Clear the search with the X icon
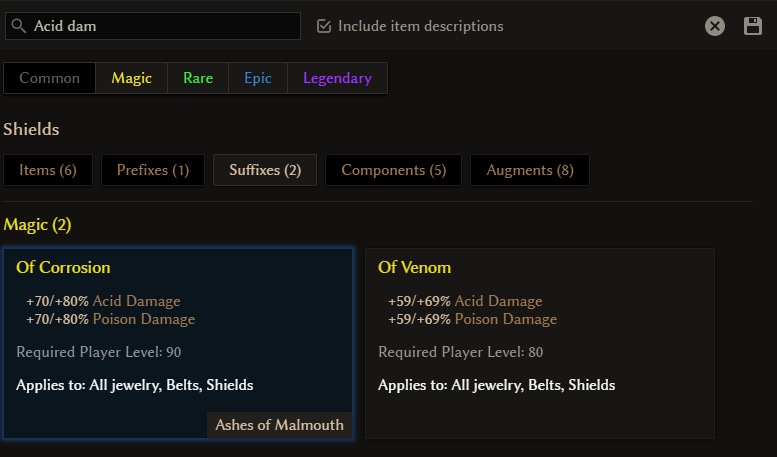 coord(715,26)
